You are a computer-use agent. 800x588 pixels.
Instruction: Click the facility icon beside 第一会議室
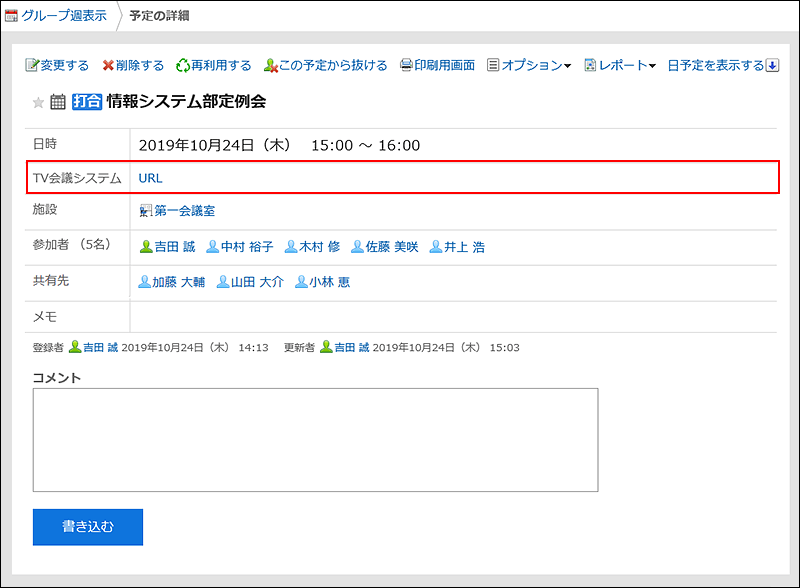click(x=146, y=211)
